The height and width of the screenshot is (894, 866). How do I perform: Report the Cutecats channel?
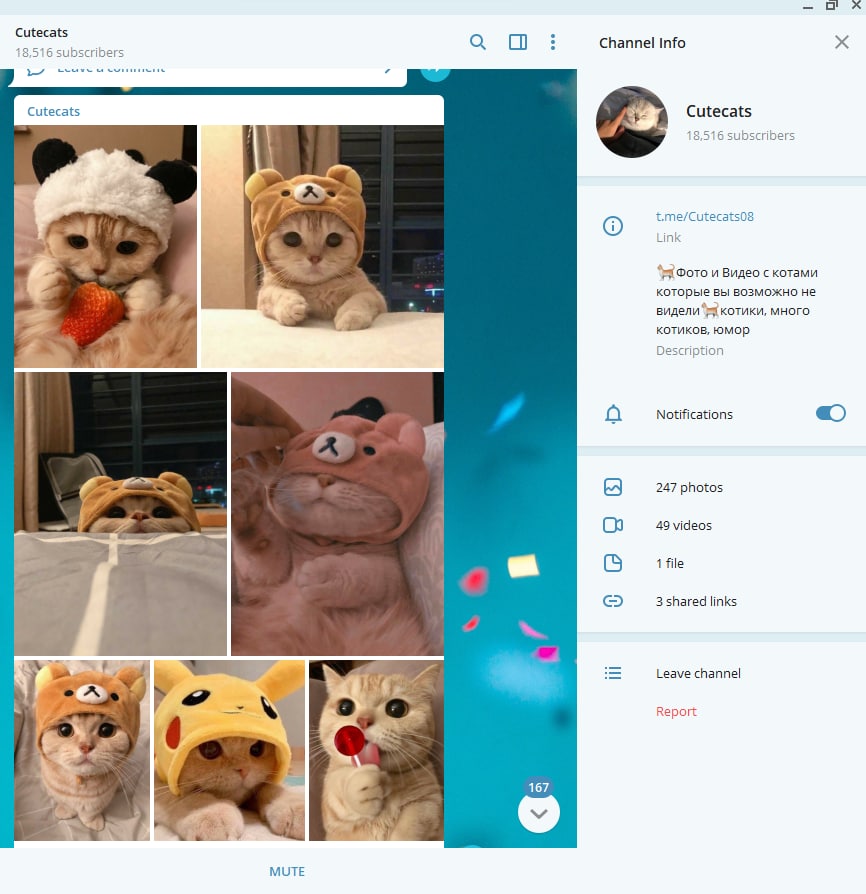tap(676, 712)
